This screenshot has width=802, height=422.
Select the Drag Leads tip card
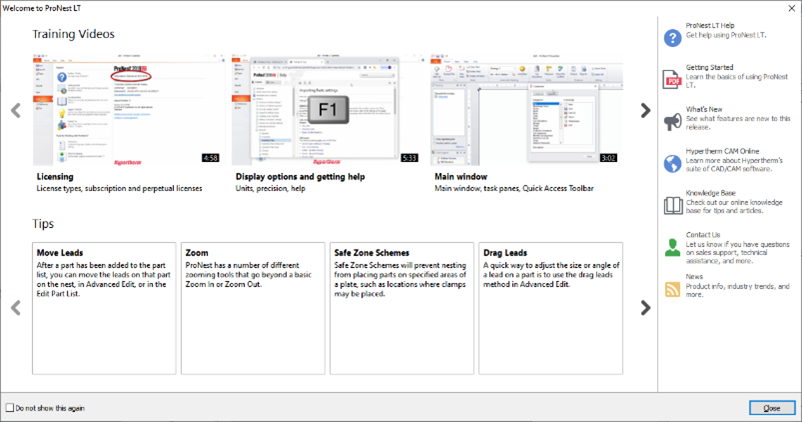(551, 308)
